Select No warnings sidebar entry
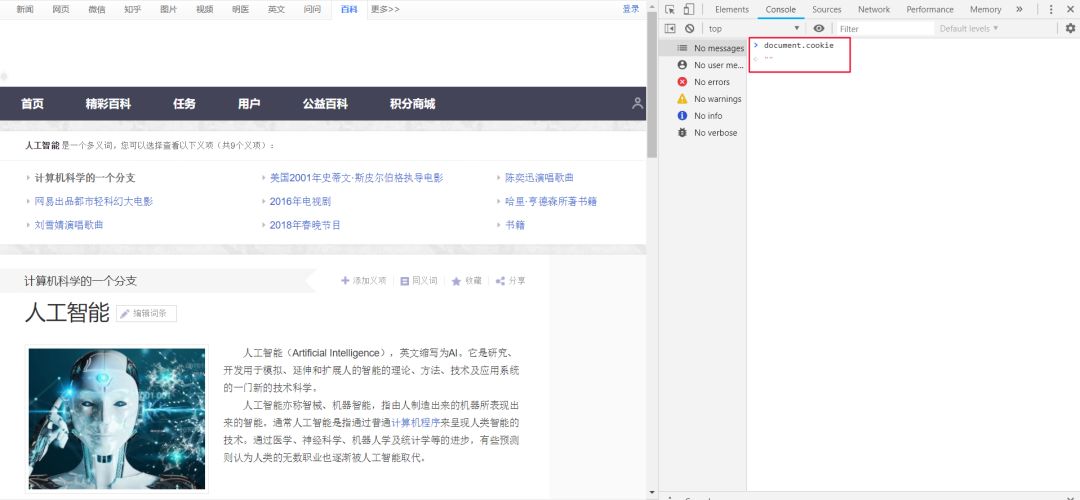Viewport: 1080px width, 500px height. tap(703, 98)
